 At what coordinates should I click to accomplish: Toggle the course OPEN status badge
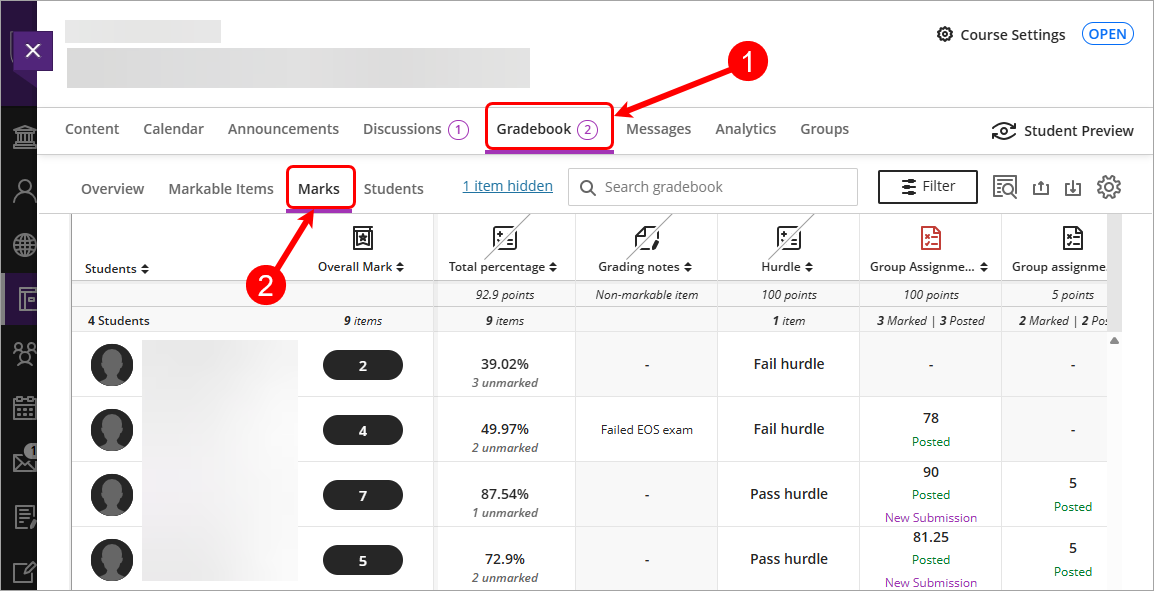click(1108, 34)
